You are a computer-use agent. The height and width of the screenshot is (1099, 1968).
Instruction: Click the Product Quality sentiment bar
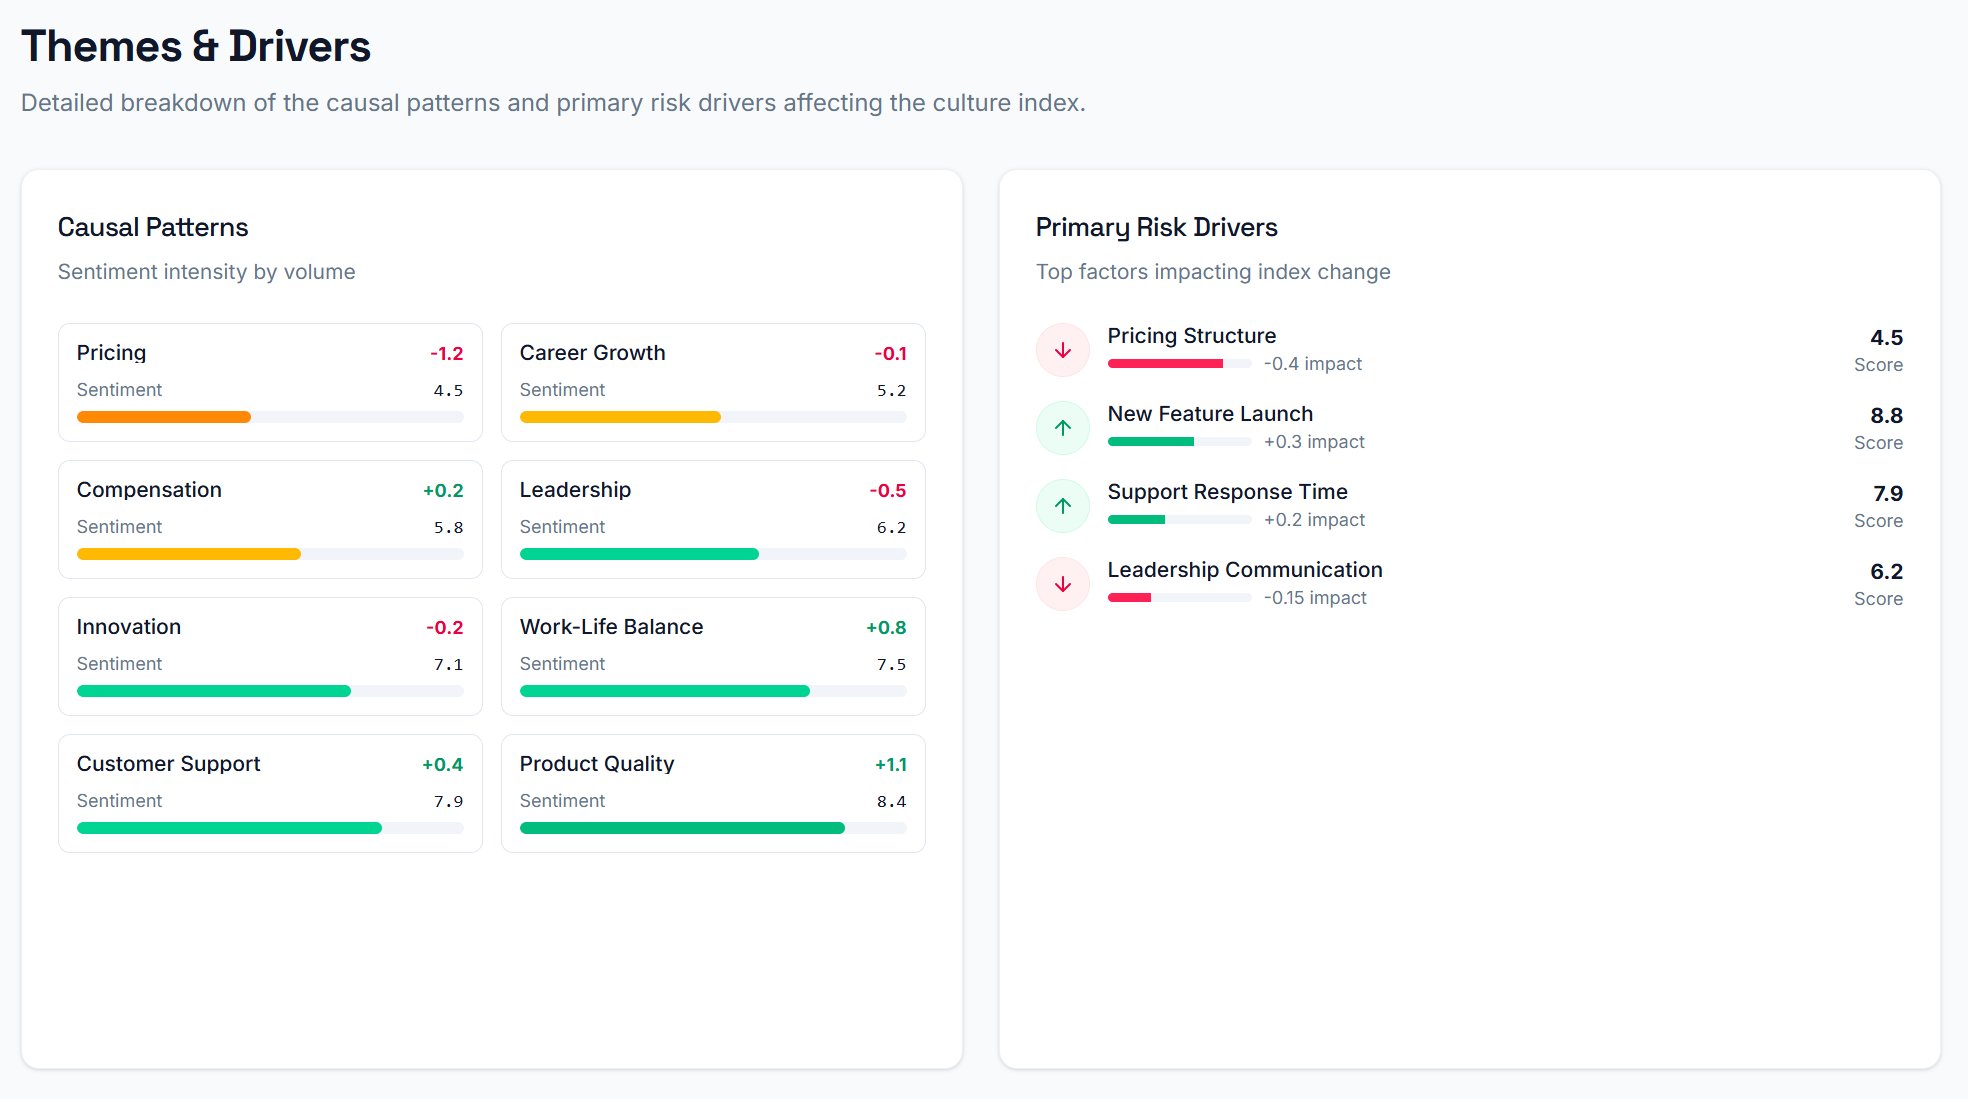click(x=712, y=827)
